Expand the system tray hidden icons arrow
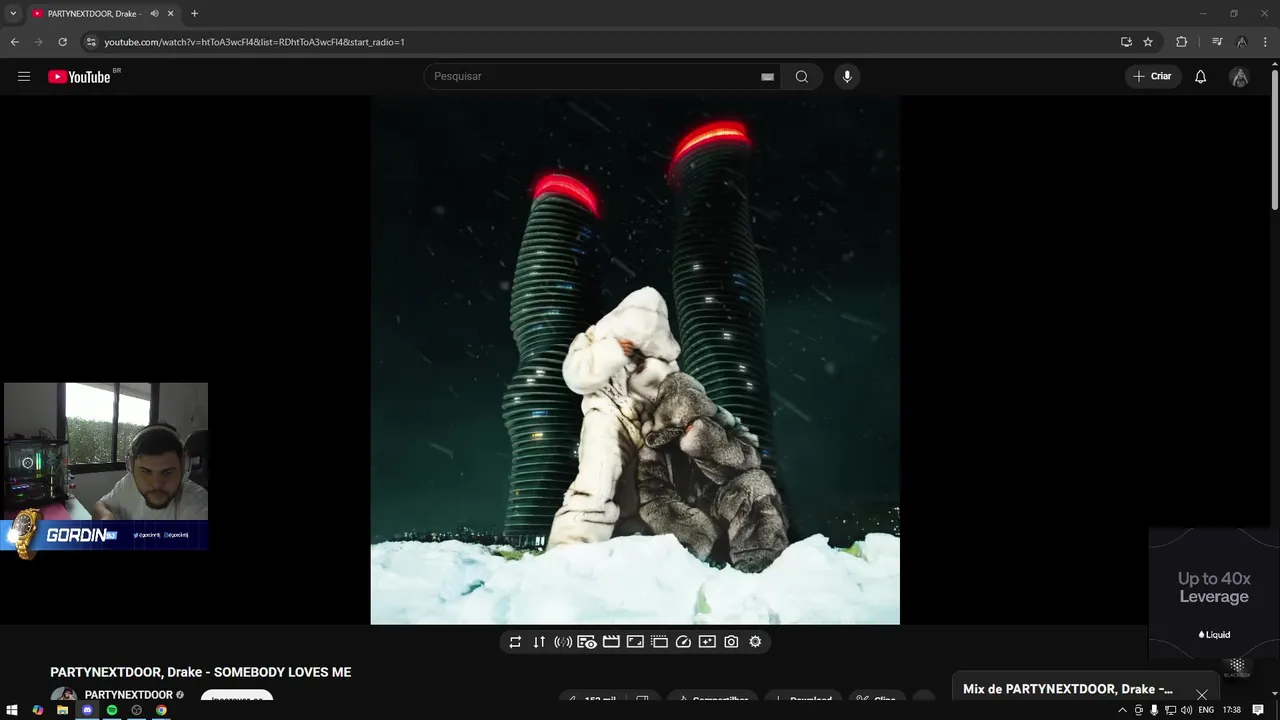The width and height of the screenshot is (1280, 720). pos(1122,710)
